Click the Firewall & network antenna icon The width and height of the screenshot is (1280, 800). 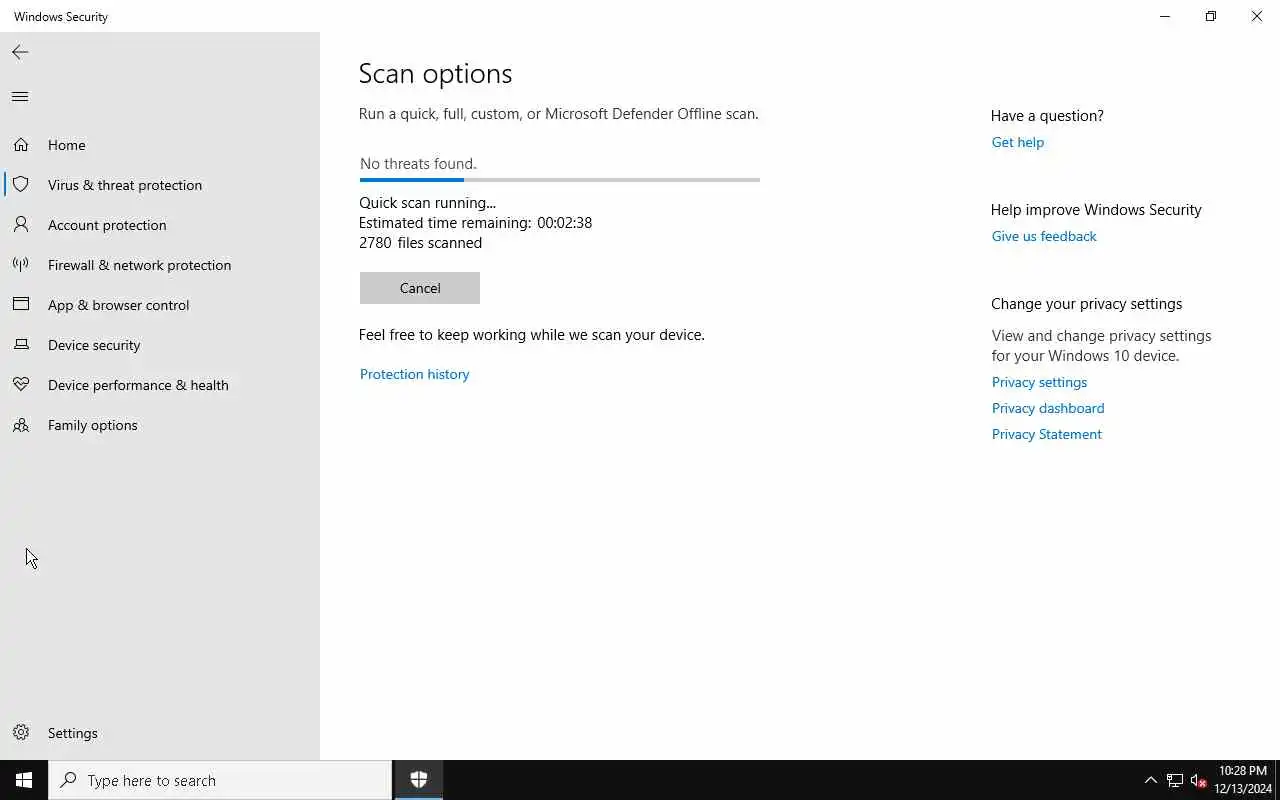[21, 265]
